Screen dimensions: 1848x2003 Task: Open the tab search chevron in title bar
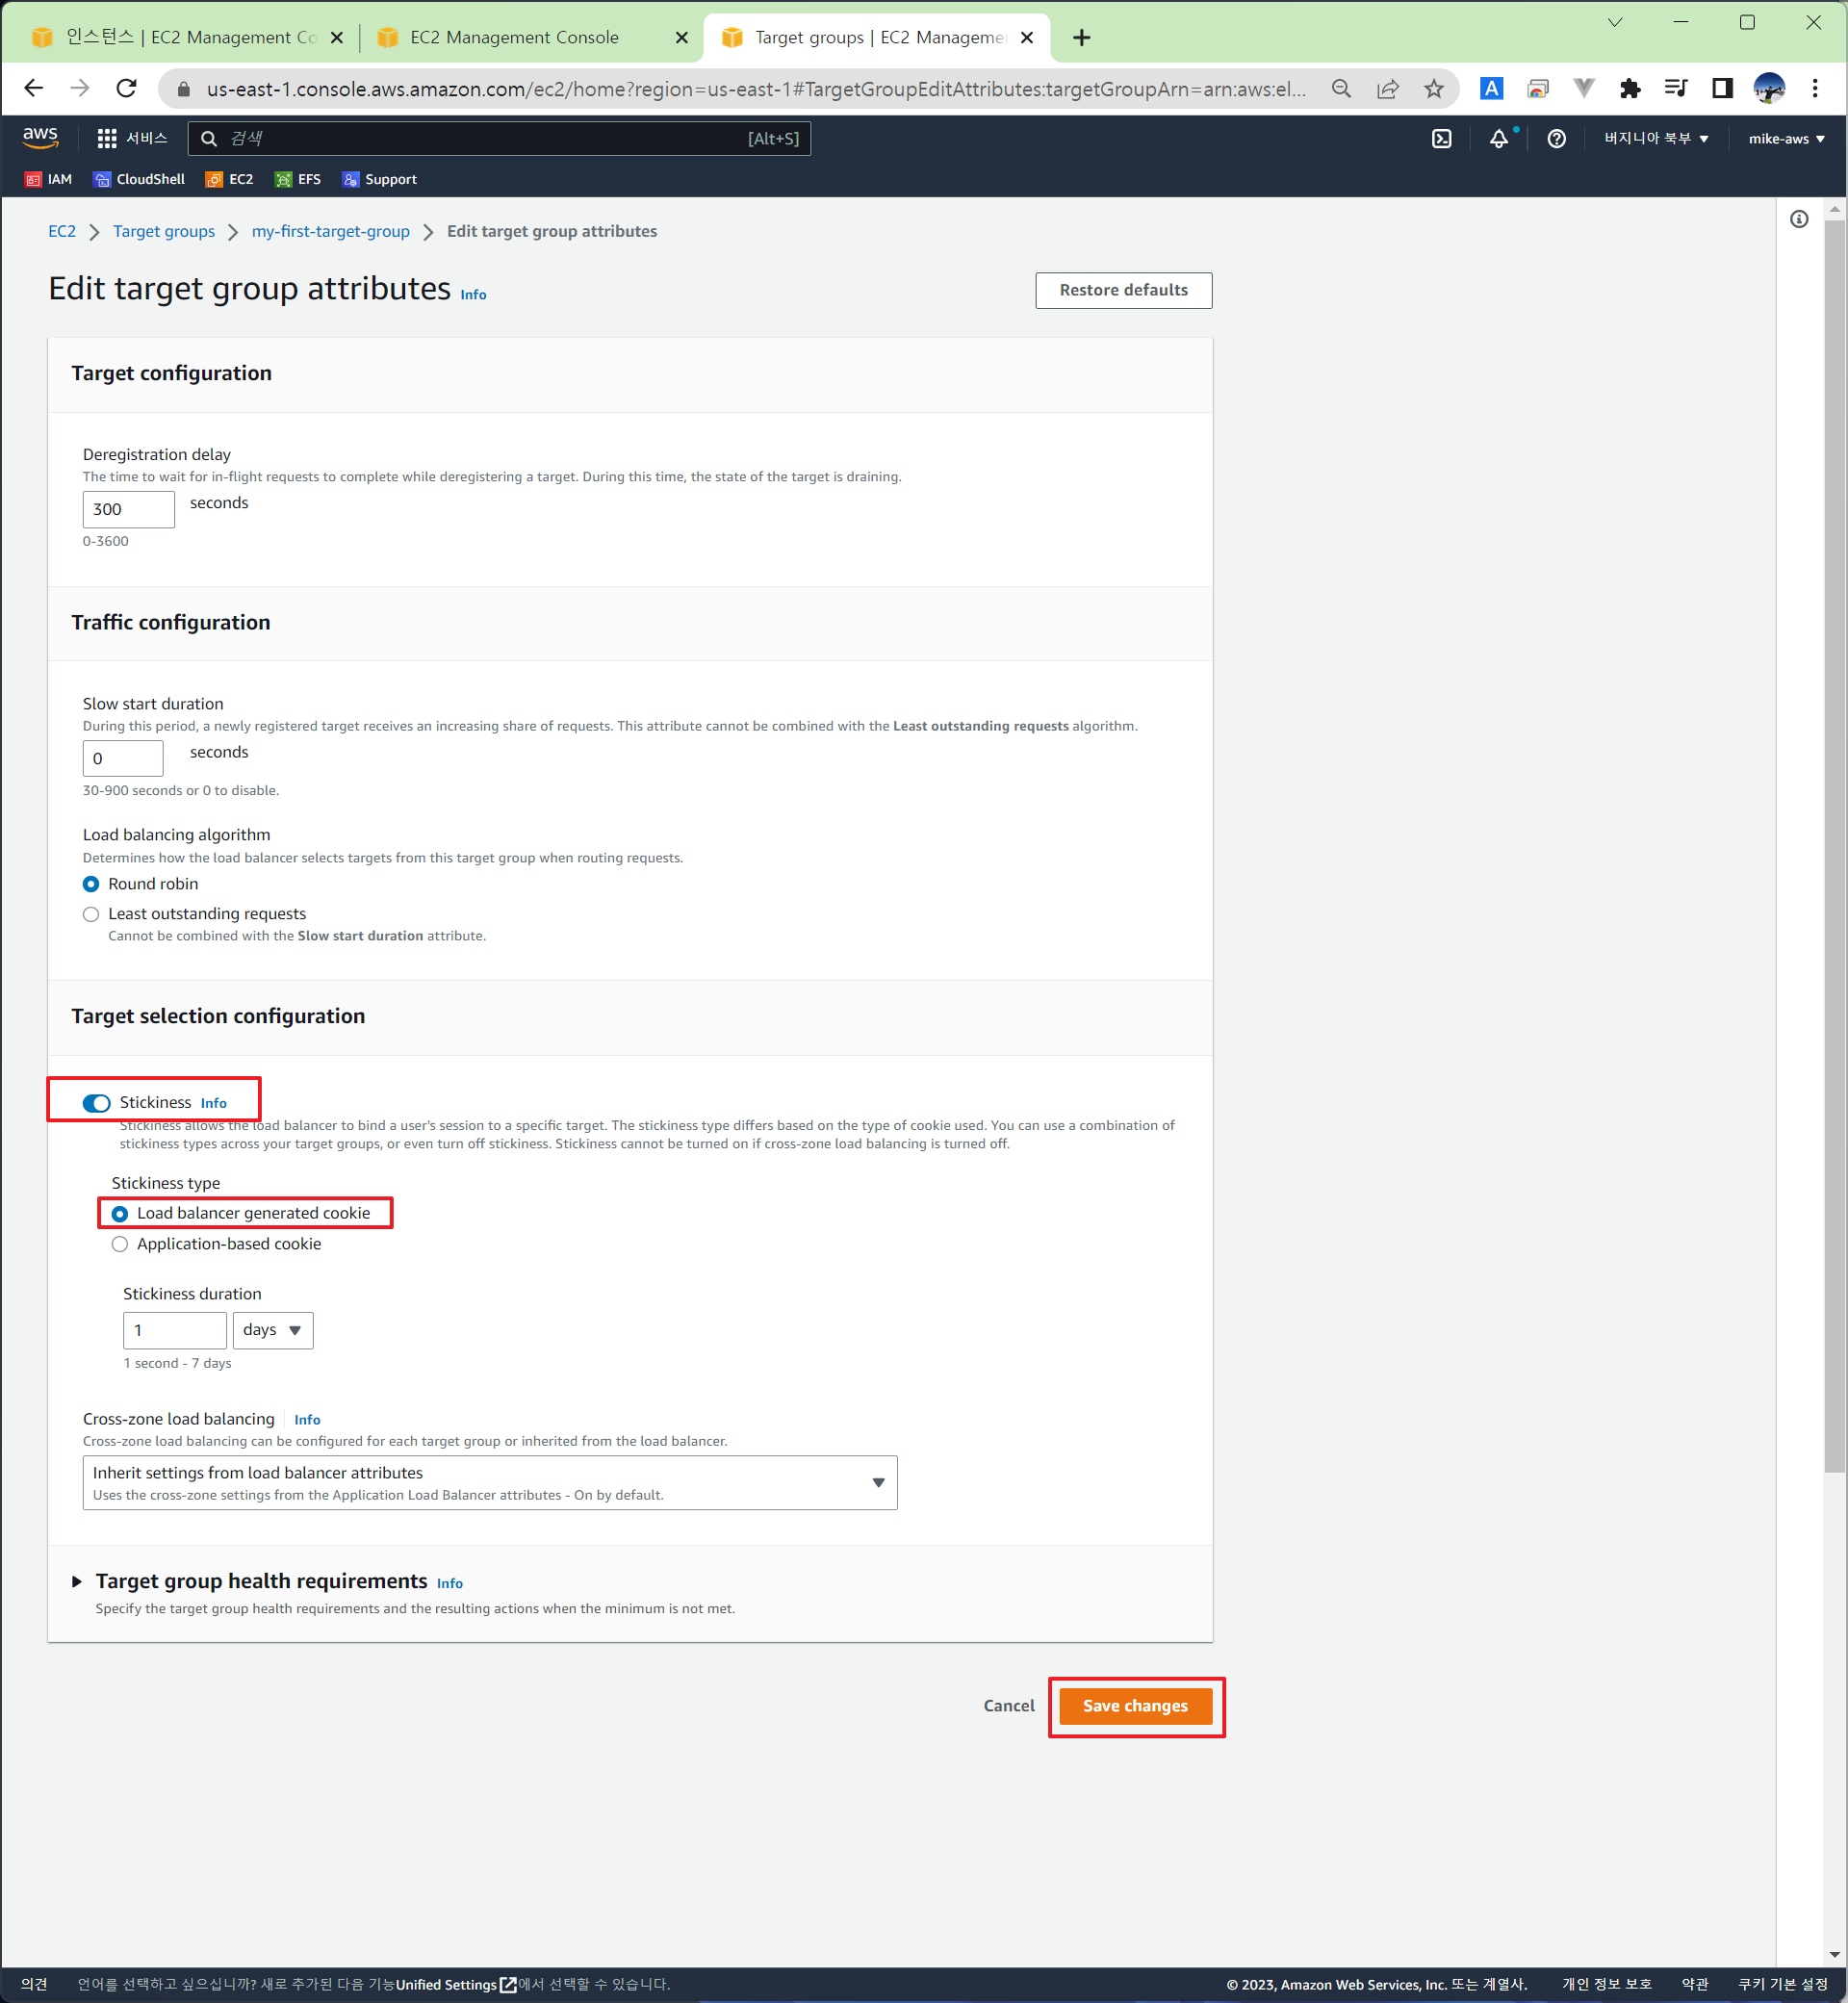pyautogui.click(x=1615, y=22)
